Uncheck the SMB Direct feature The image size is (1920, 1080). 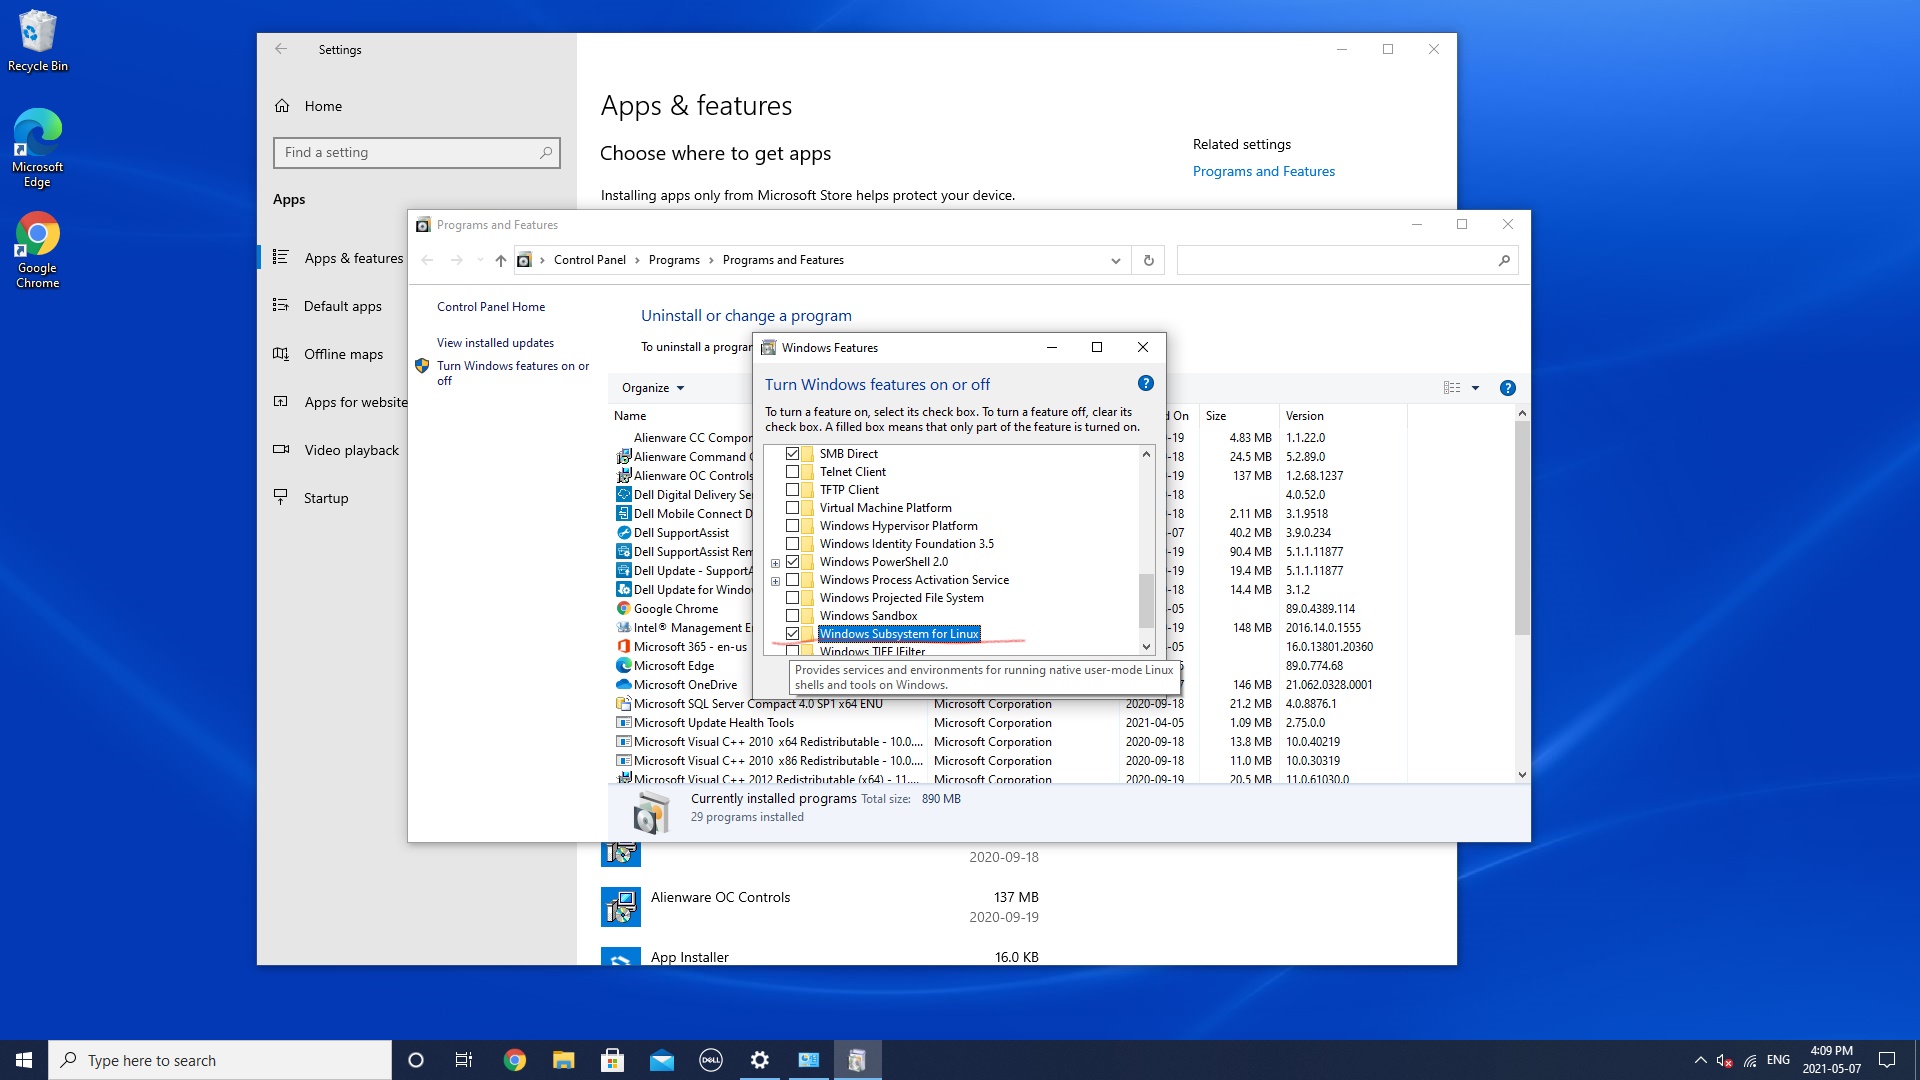pyautogui.click(x=792, y=454)
